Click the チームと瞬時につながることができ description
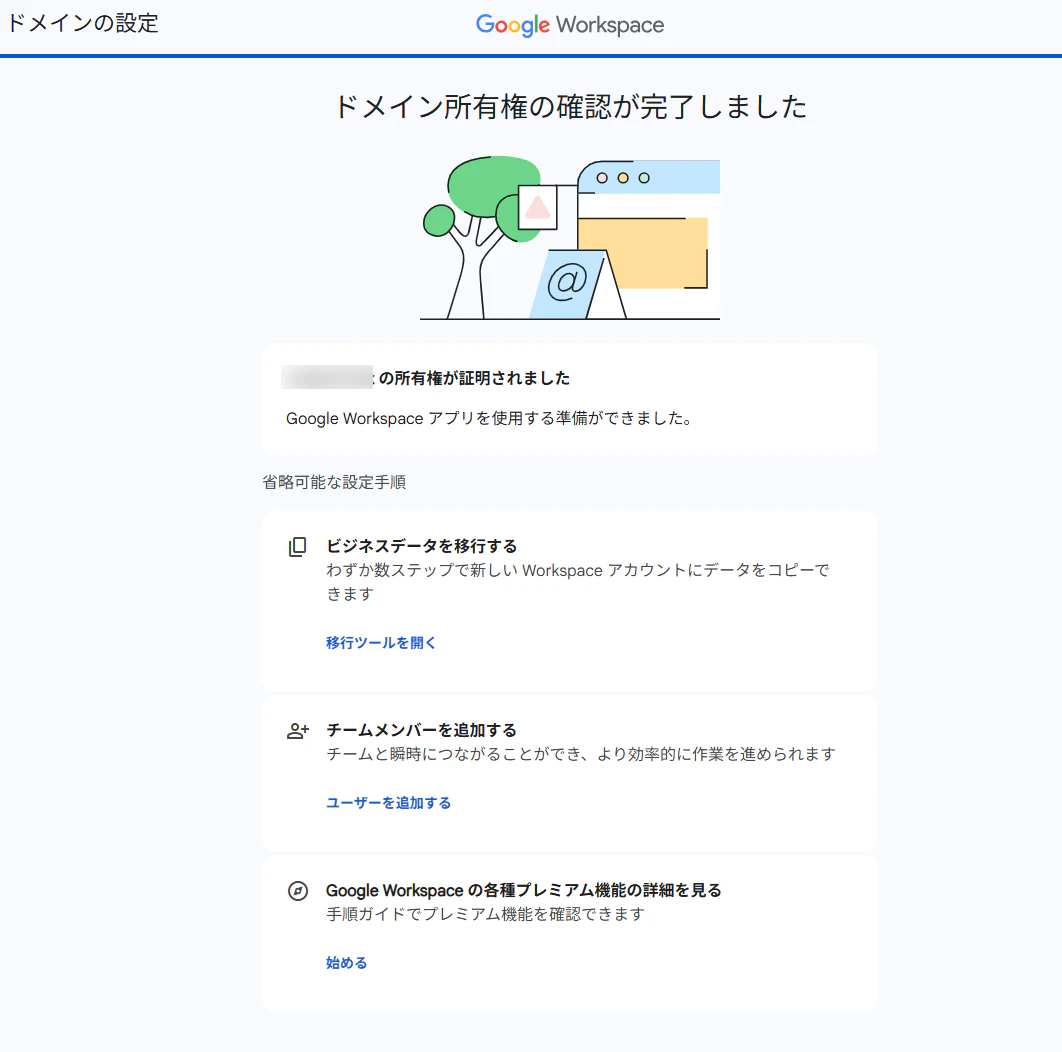This screenshot has width=1062, height=1052. pyautogui.click(x=581, y=755)
